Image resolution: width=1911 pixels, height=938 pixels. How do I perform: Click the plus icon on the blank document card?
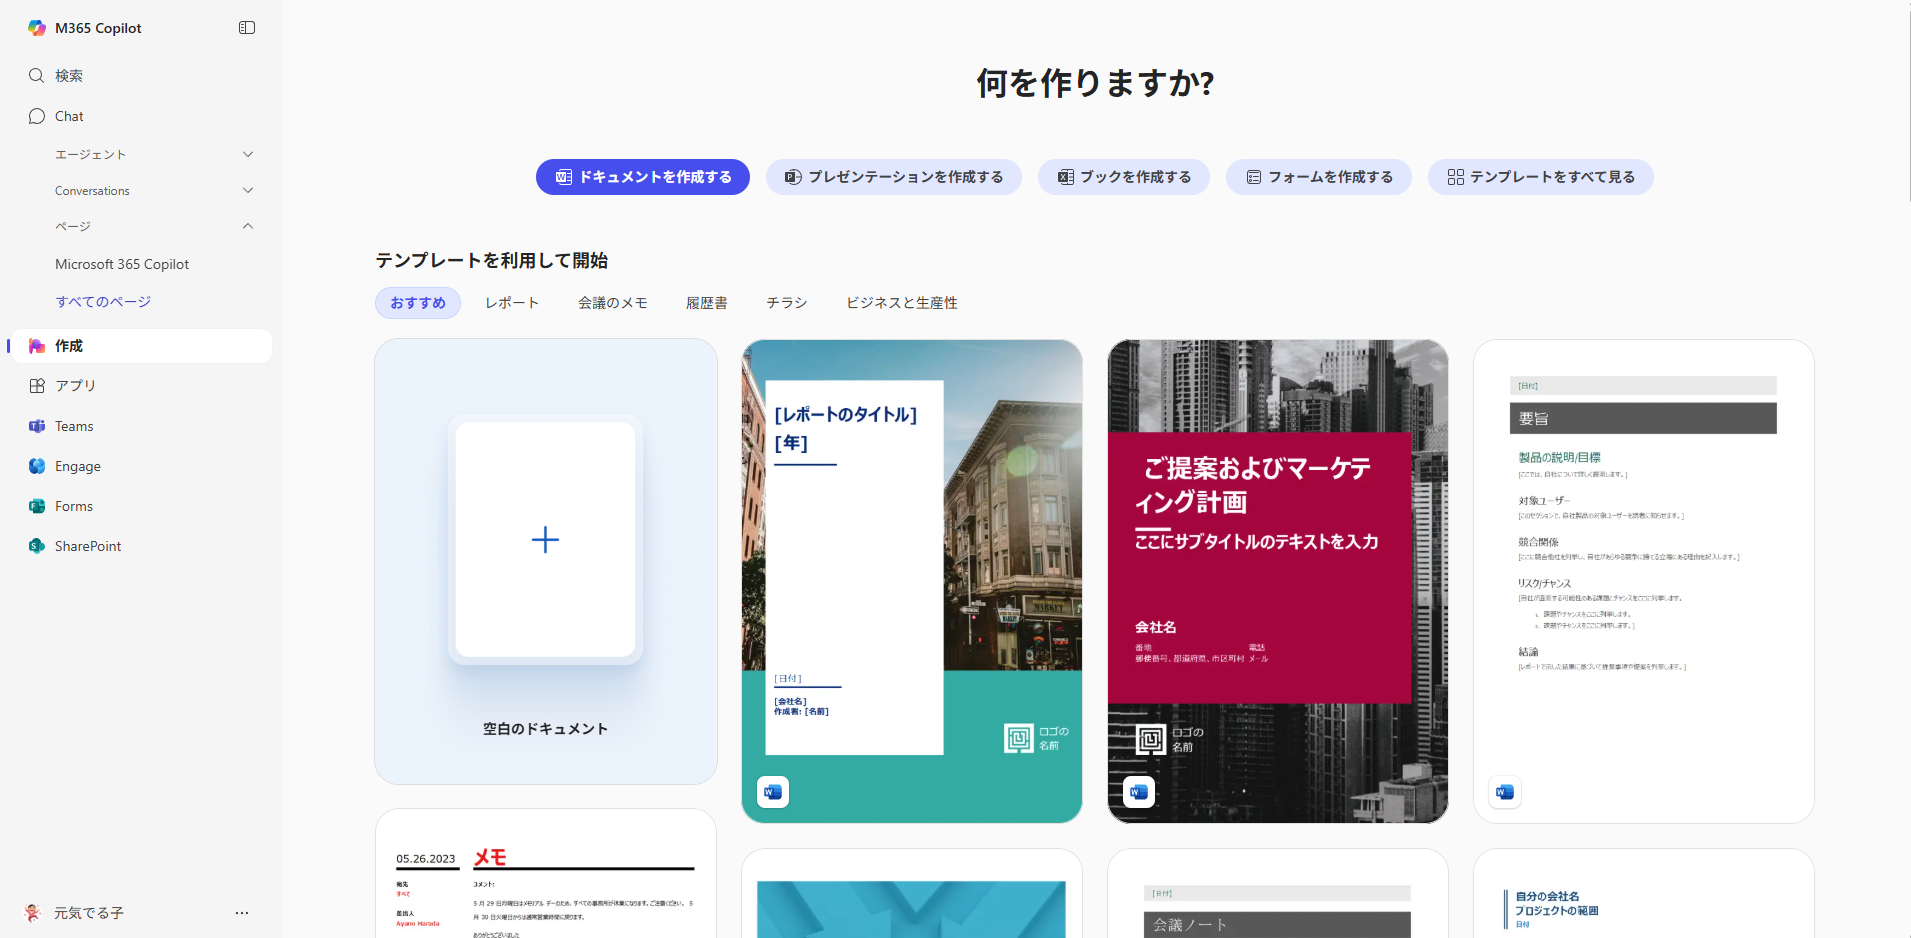coord(545,540)
